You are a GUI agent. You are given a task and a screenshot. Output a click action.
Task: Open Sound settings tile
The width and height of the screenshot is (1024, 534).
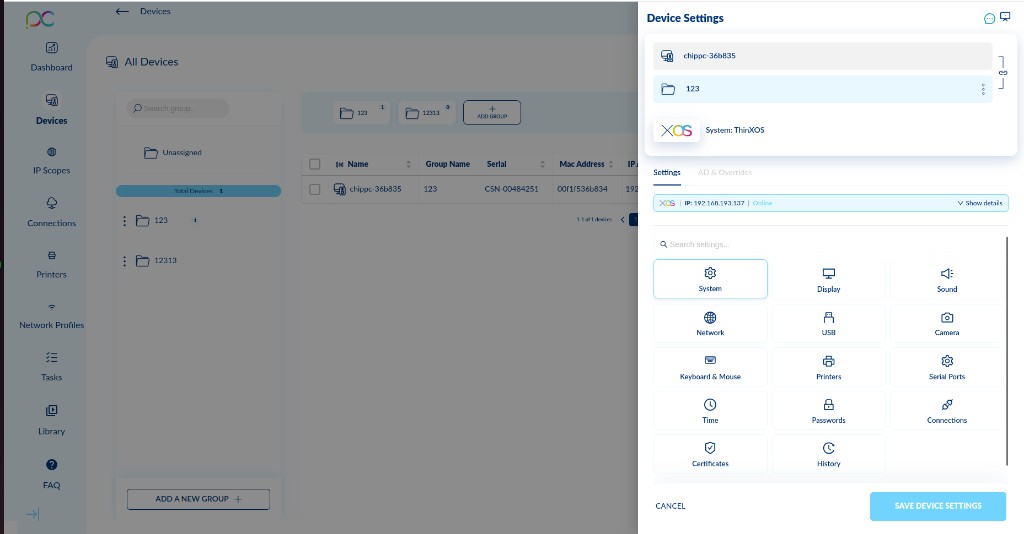point(946,279)
